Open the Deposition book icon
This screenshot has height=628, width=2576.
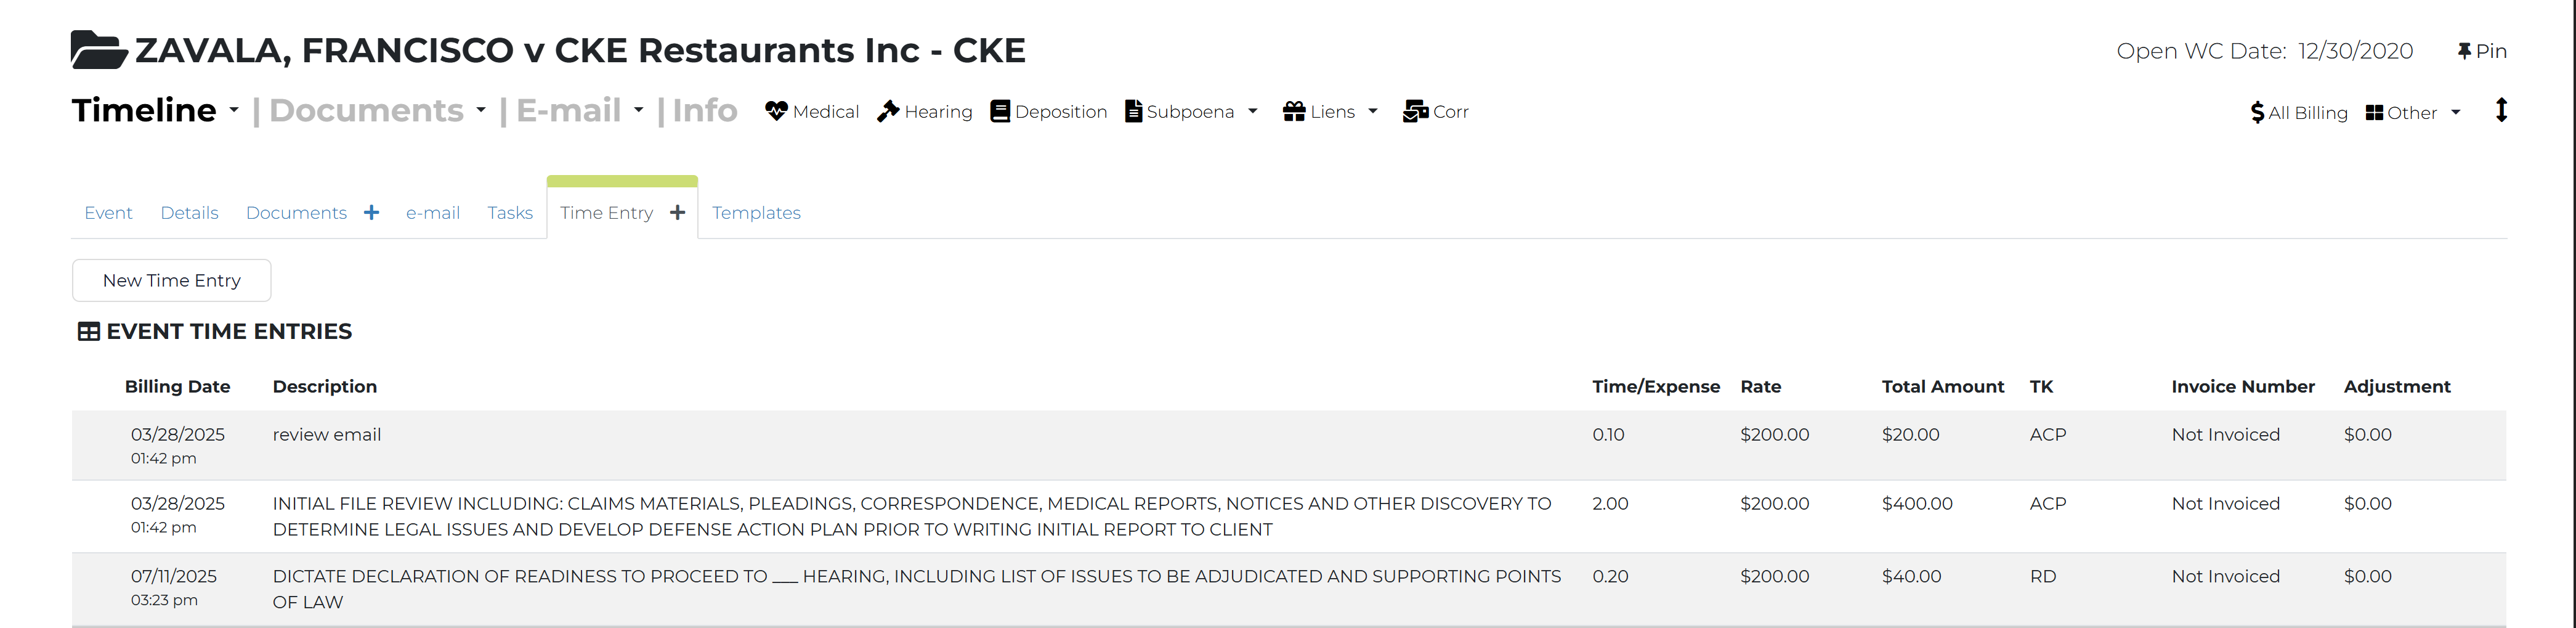(x=1000, y=111)
